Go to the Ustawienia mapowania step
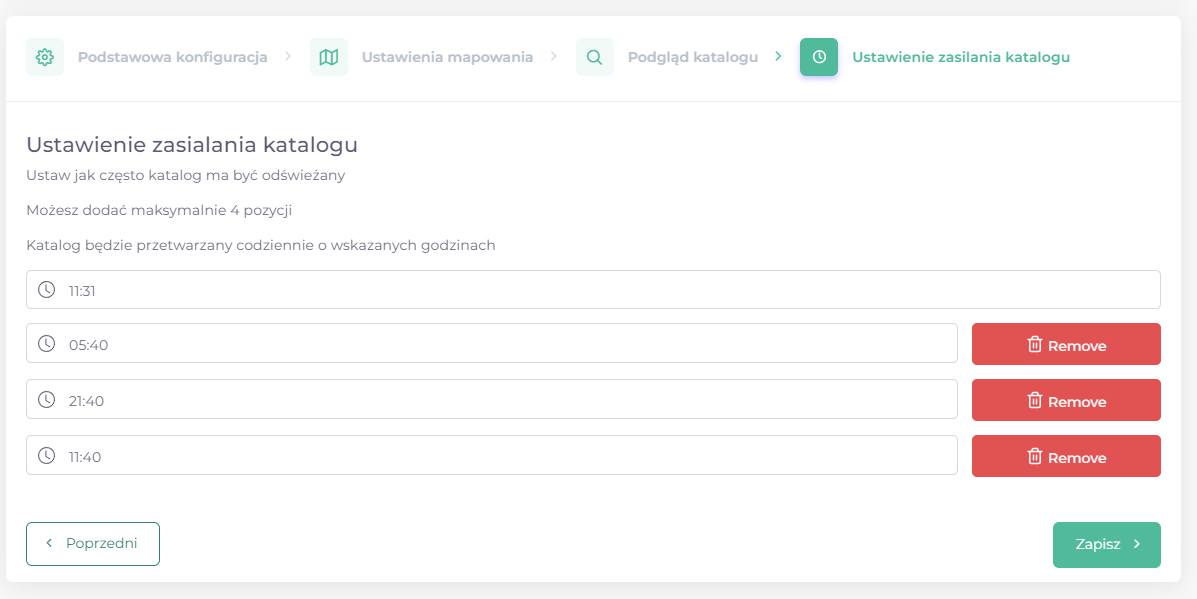The width and height of the screenshot is (1197, 599). point(447,57)
